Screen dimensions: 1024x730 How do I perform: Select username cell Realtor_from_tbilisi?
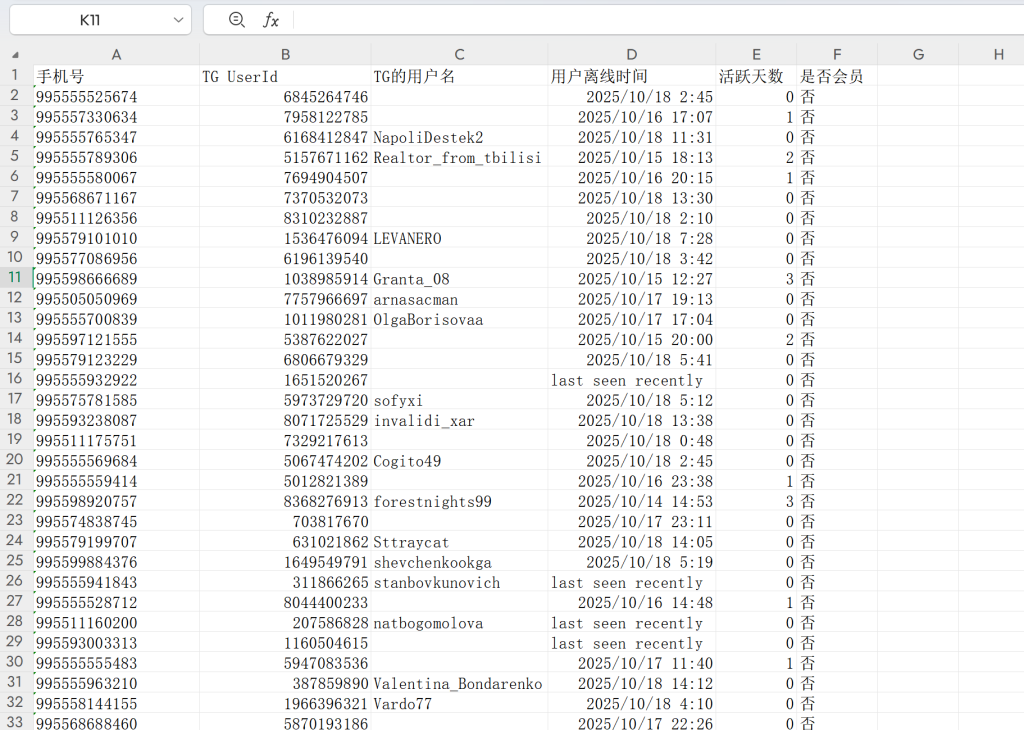pos(459,157)
